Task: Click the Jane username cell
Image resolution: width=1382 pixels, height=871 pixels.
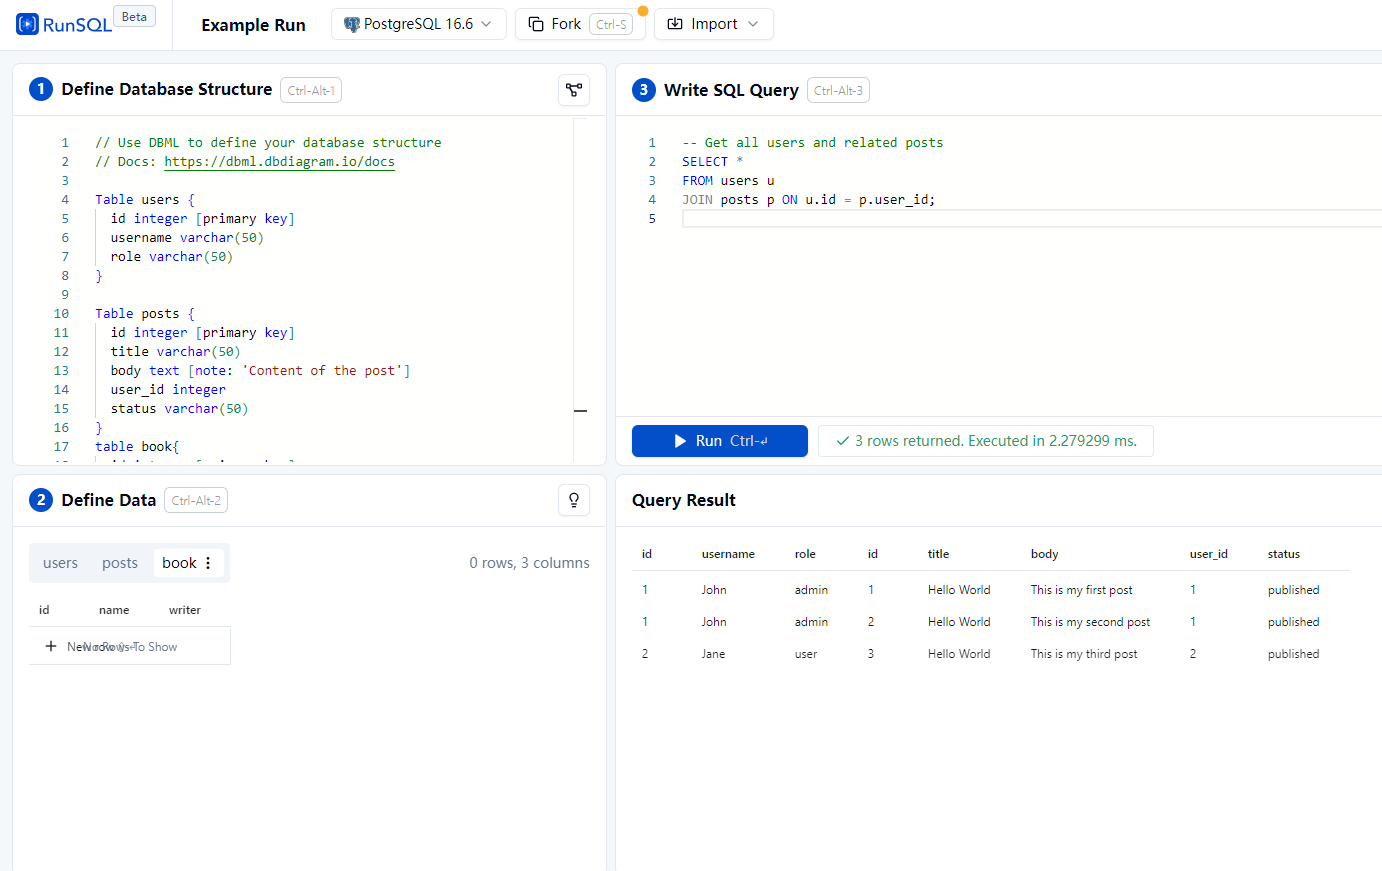Action: [713, 654]
